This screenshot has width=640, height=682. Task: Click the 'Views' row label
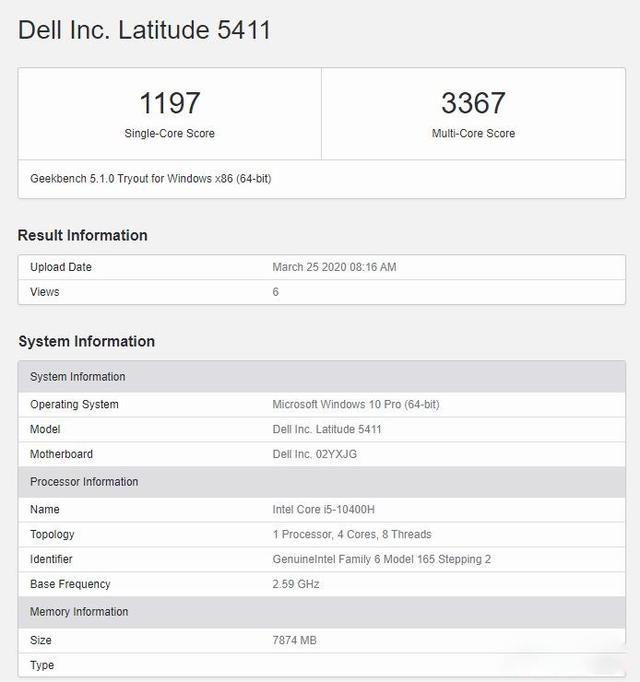(44, 292)
